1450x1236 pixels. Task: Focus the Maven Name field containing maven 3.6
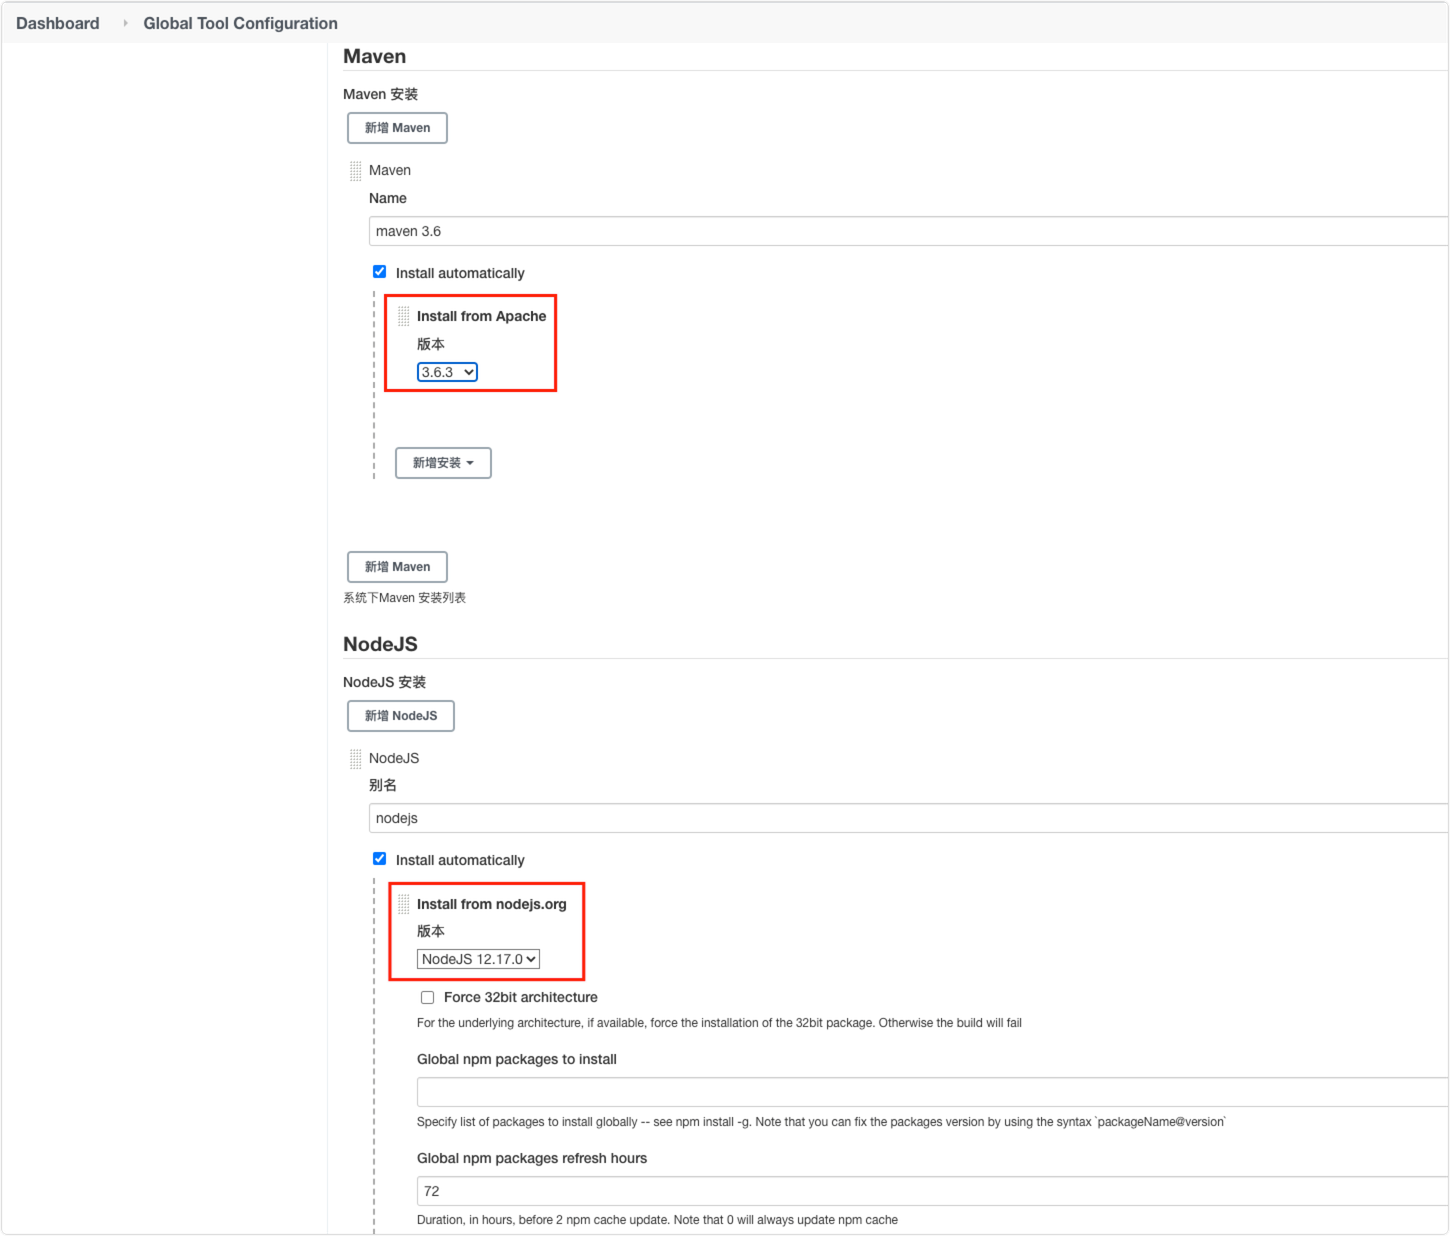[908, 231]
